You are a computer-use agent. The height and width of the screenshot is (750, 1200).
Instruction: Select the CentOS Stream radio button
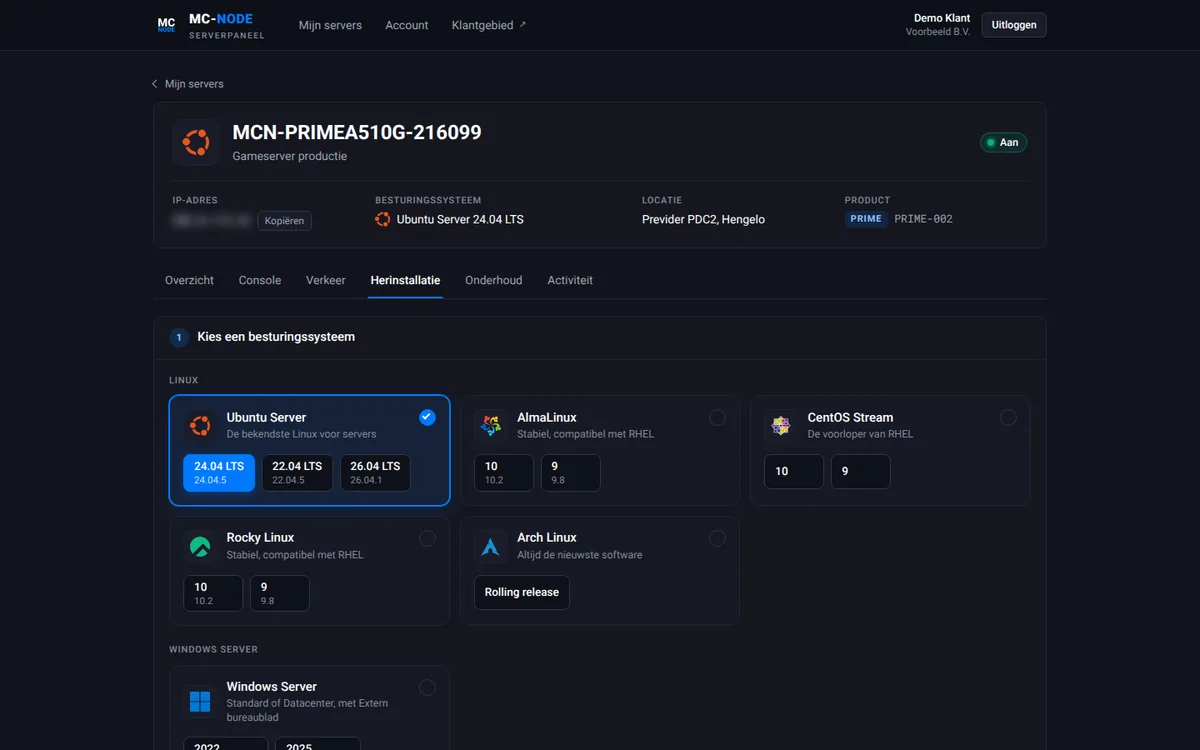pyautogui.click(x=1008, y=418)
